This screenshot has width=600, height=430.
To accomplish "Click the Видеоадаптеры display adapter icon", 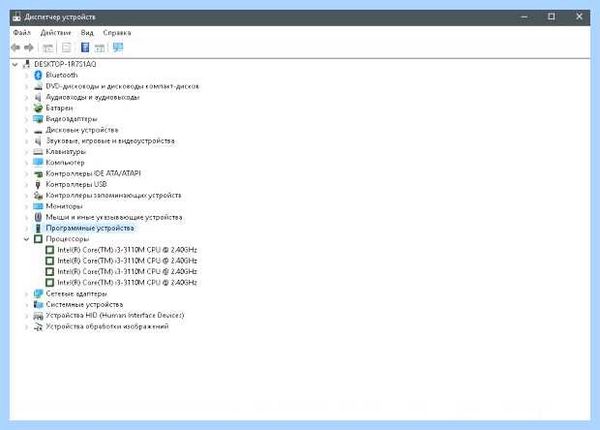I will (38, 119).
